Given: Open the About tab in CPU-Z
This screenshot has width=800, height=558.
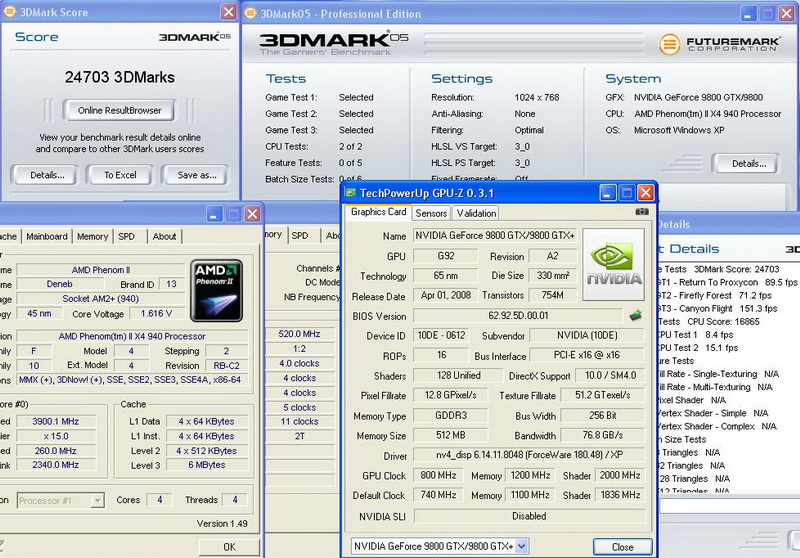Looking at the screenshot, I should 164,236.
